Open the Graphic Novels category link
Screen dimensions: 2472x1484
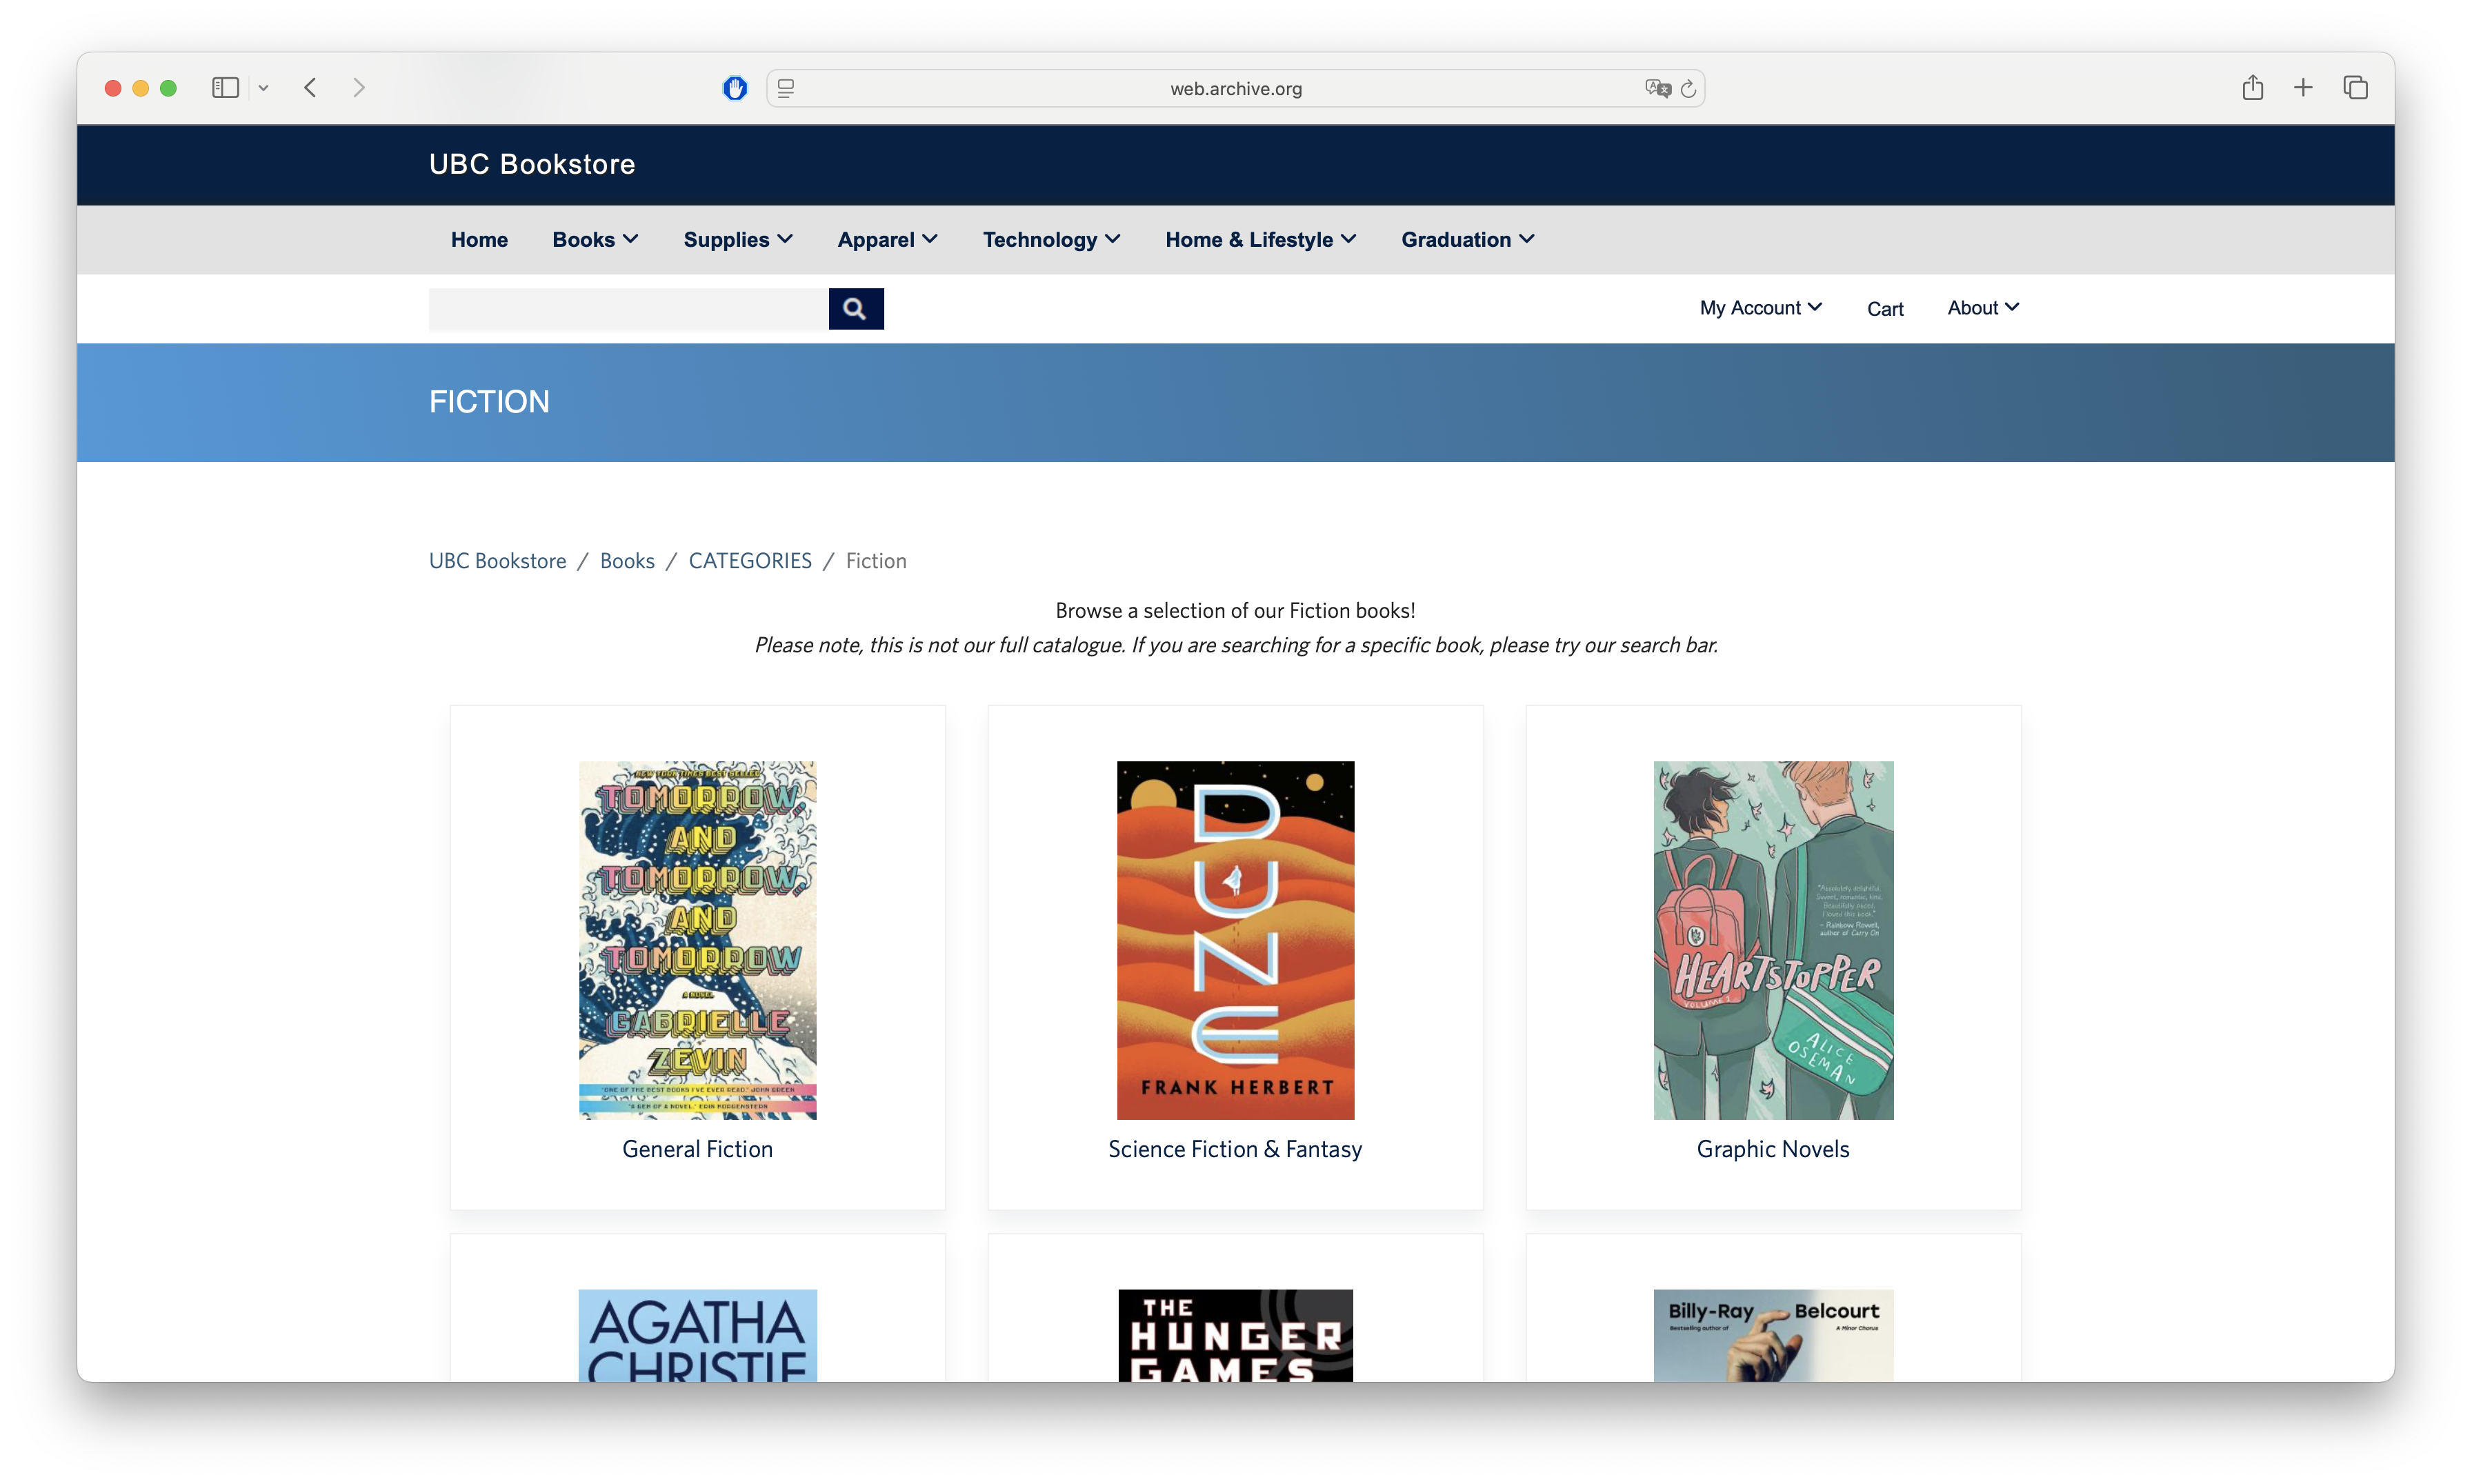[1773, 1150]
